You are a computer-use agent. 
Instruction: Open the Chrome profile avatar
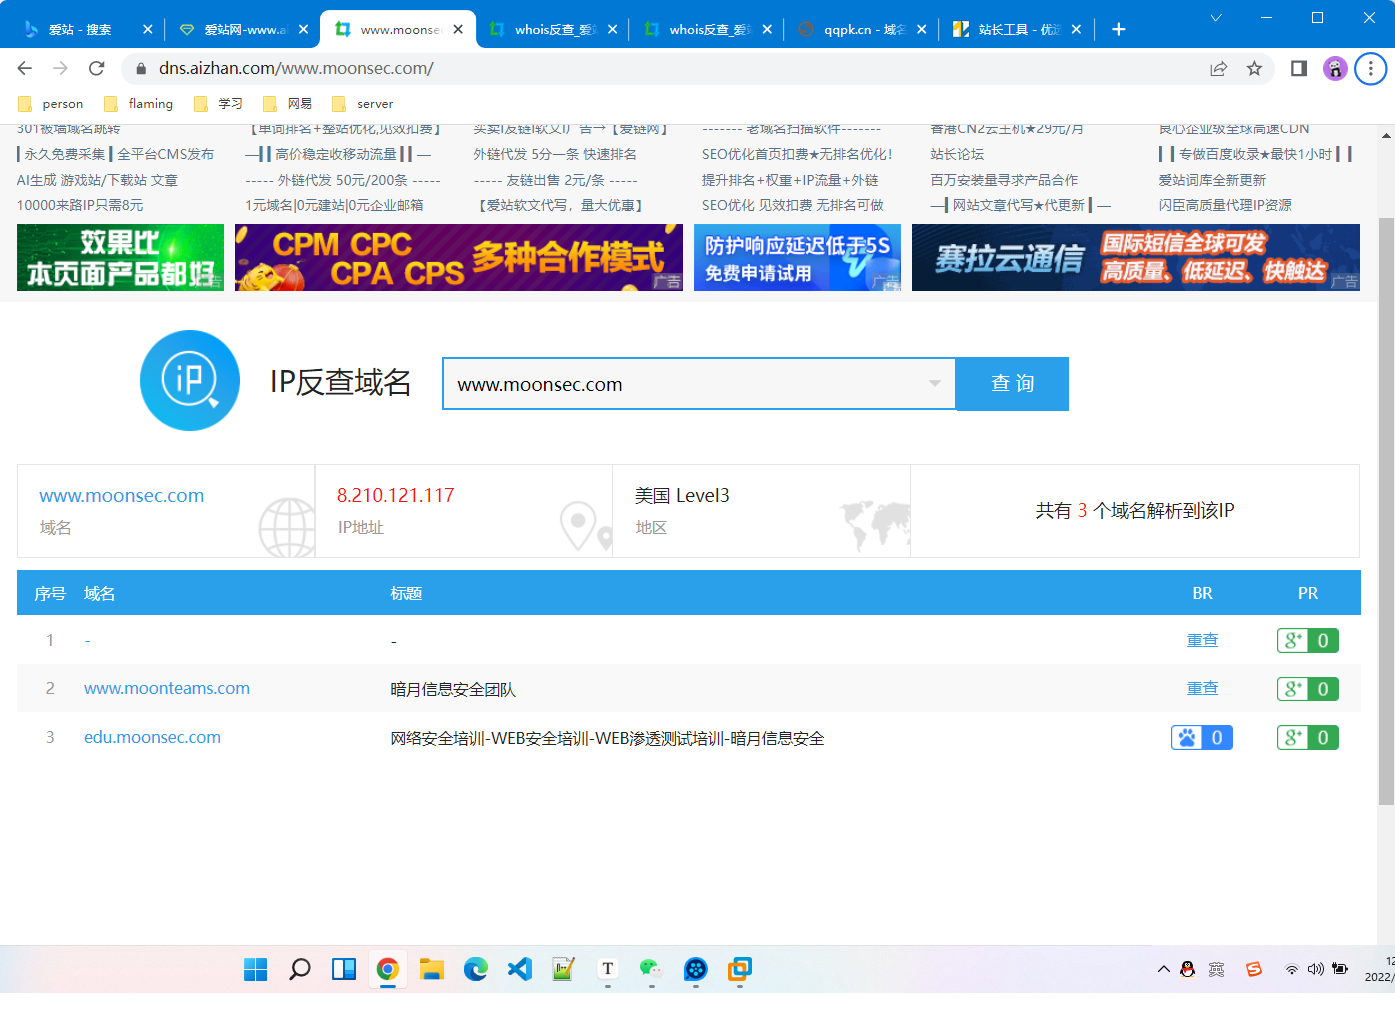1335,68
